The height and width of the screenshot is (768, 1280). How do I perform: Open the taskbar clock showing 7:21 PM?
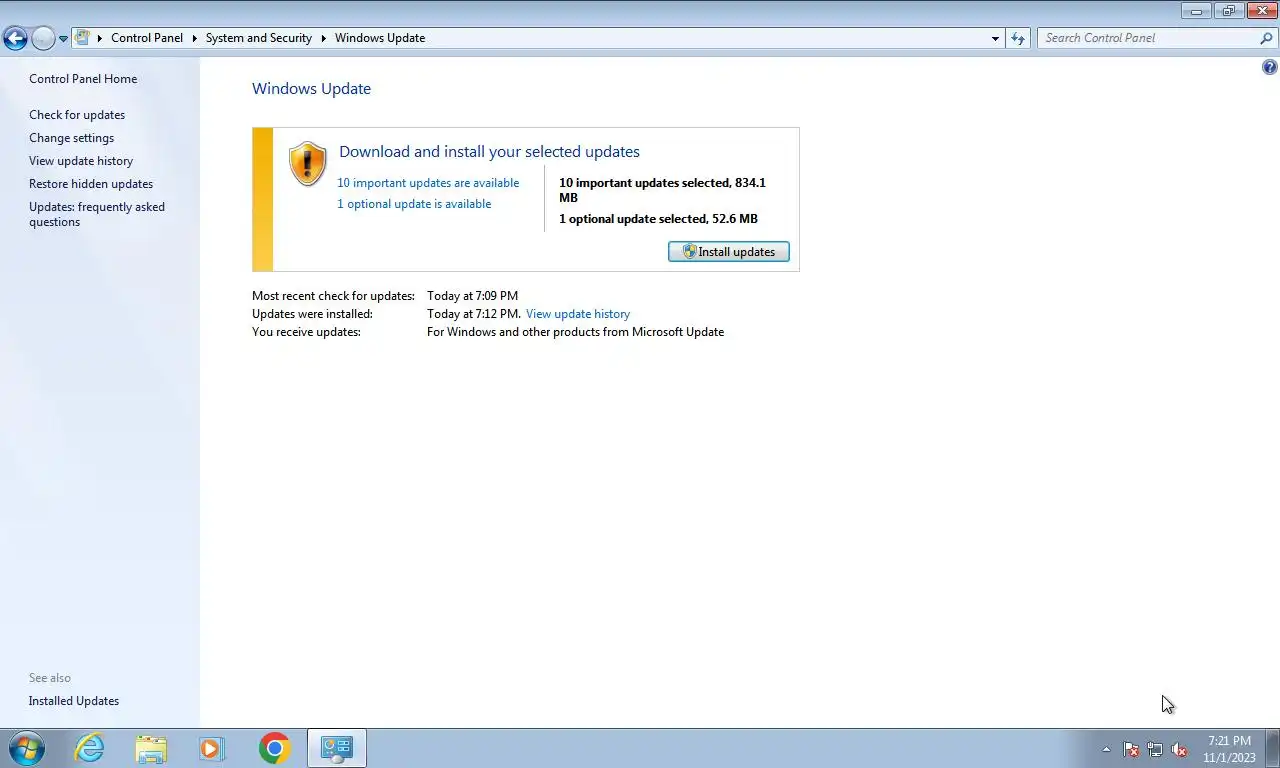1229,749
